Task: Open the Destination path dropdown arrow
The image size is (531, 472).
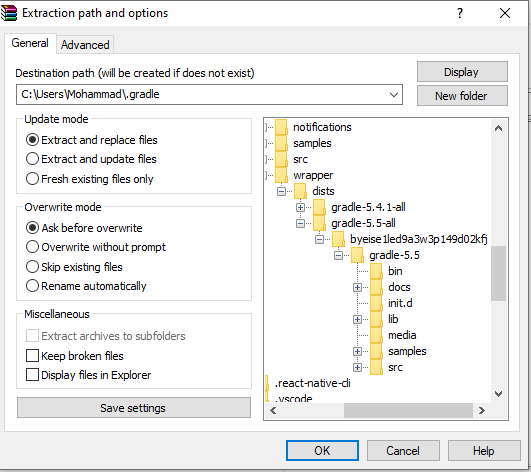Action: pos(394,94)
